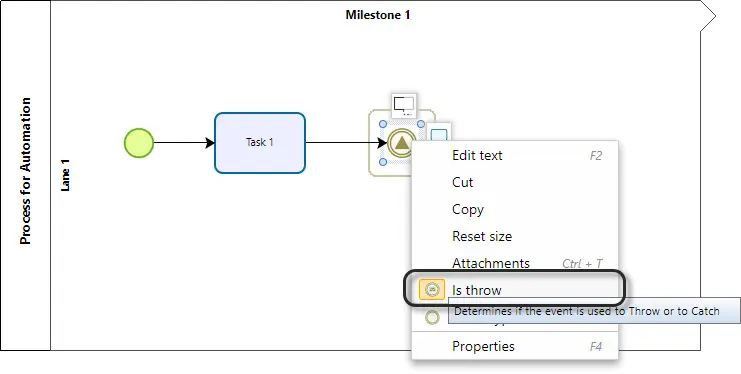Click the top-left resize handle of the event

click(383, 124)
